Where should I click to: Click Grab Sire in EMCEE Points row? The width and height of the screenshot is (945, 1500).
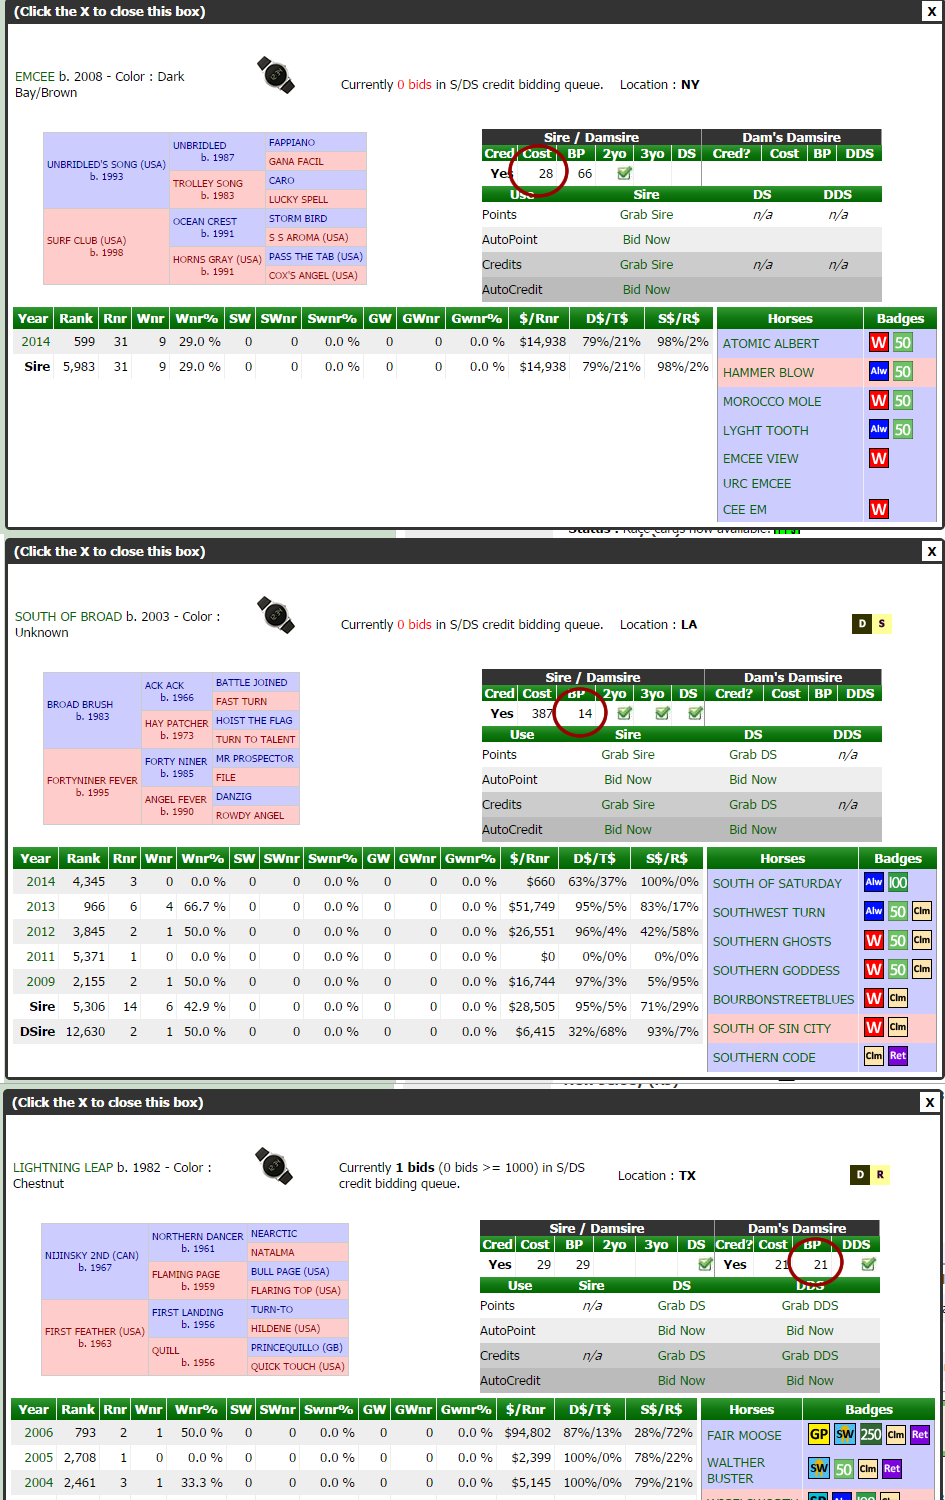coord(646,215)
